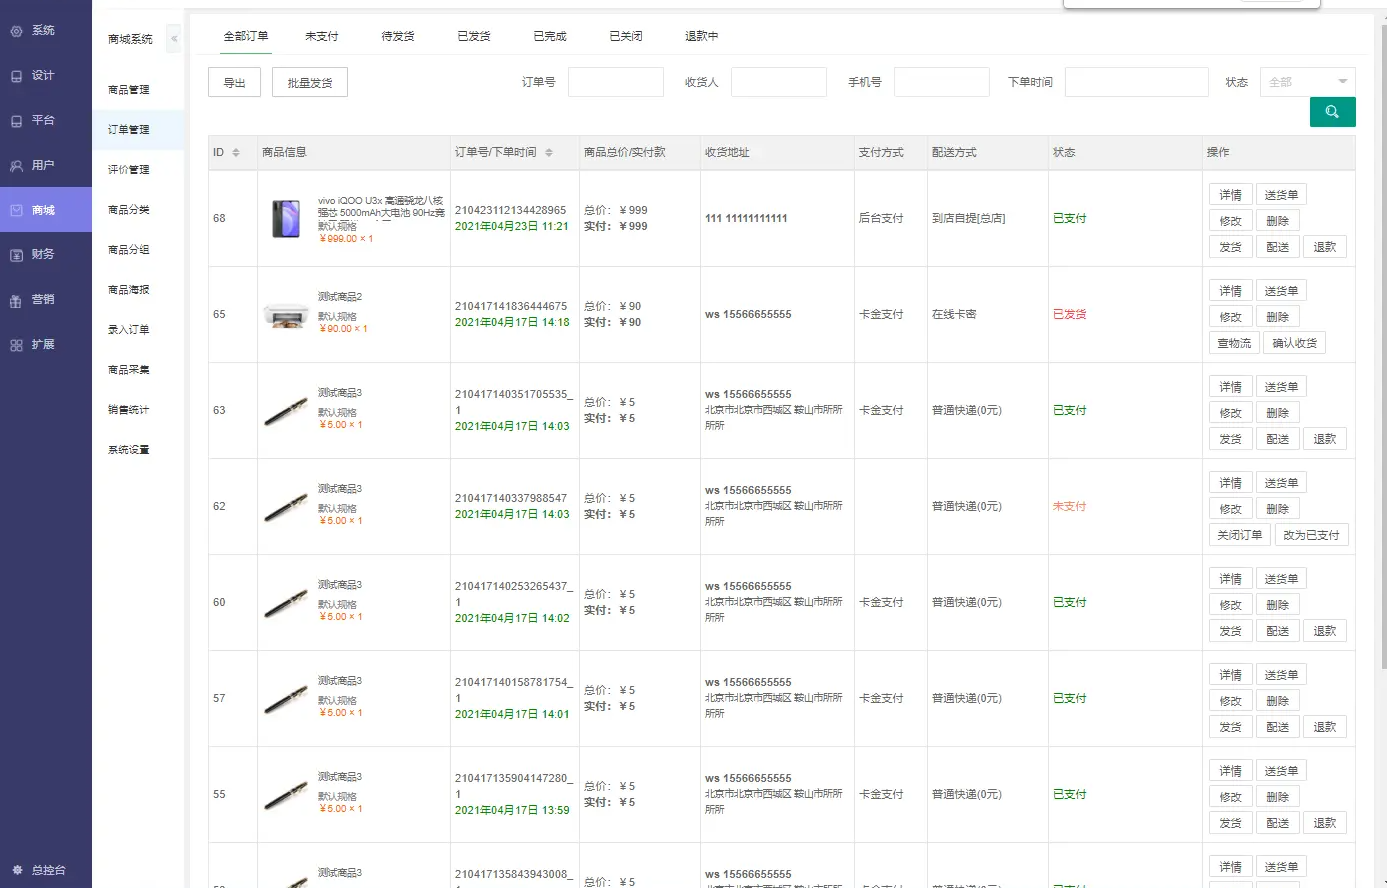Switch to the 已完成 tab
The width and height of the screenshot is (1387, 888).
tap(550, 36)
